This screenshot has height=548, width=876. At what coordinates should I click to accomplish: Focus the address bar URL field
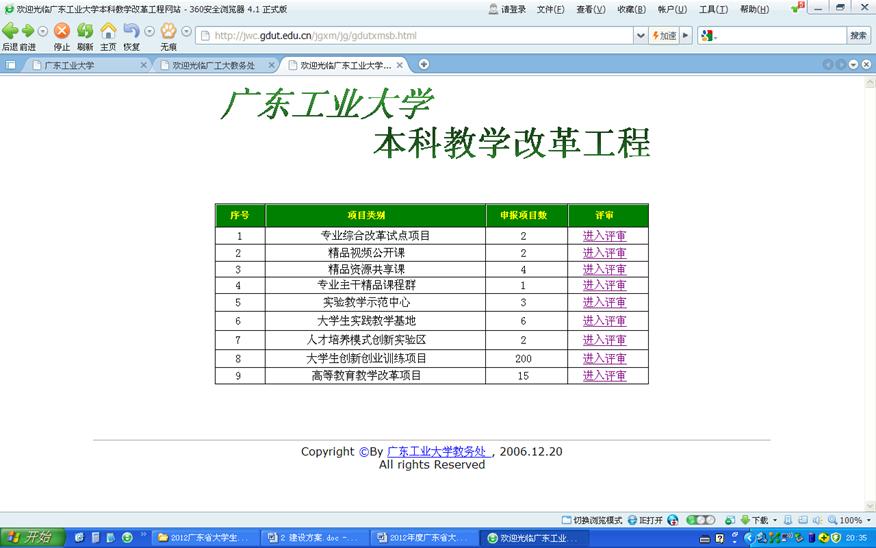(416, 36)
